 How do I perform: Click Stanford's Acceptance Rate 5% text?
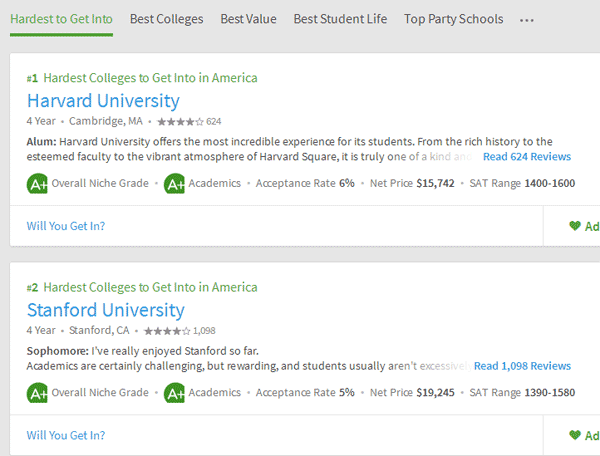click(305, 392)
